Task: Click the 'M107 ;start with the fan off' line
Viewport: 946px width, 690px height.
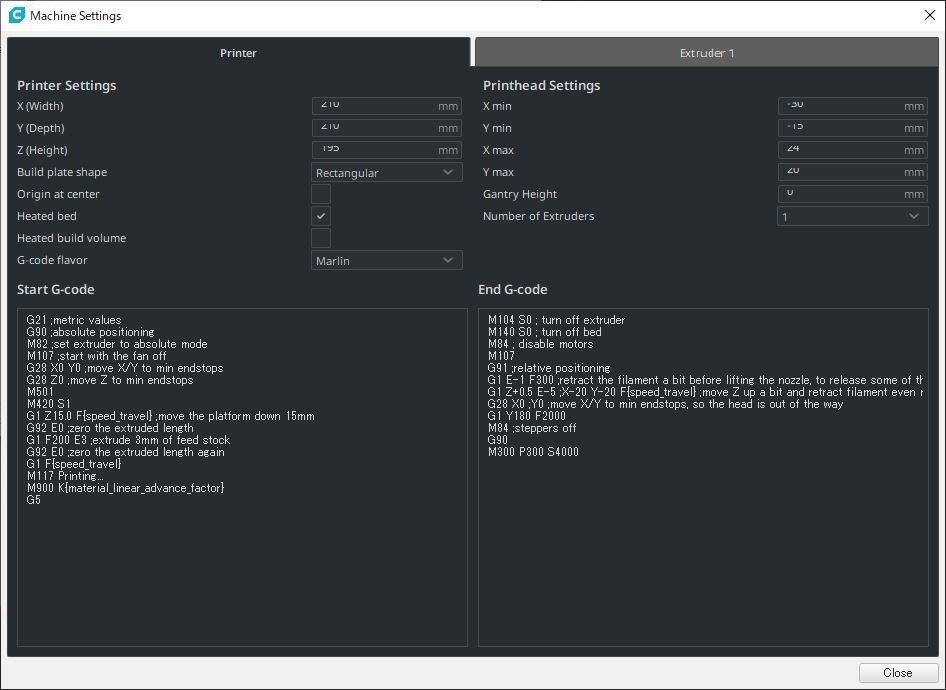Action: (x=96, y=356)
